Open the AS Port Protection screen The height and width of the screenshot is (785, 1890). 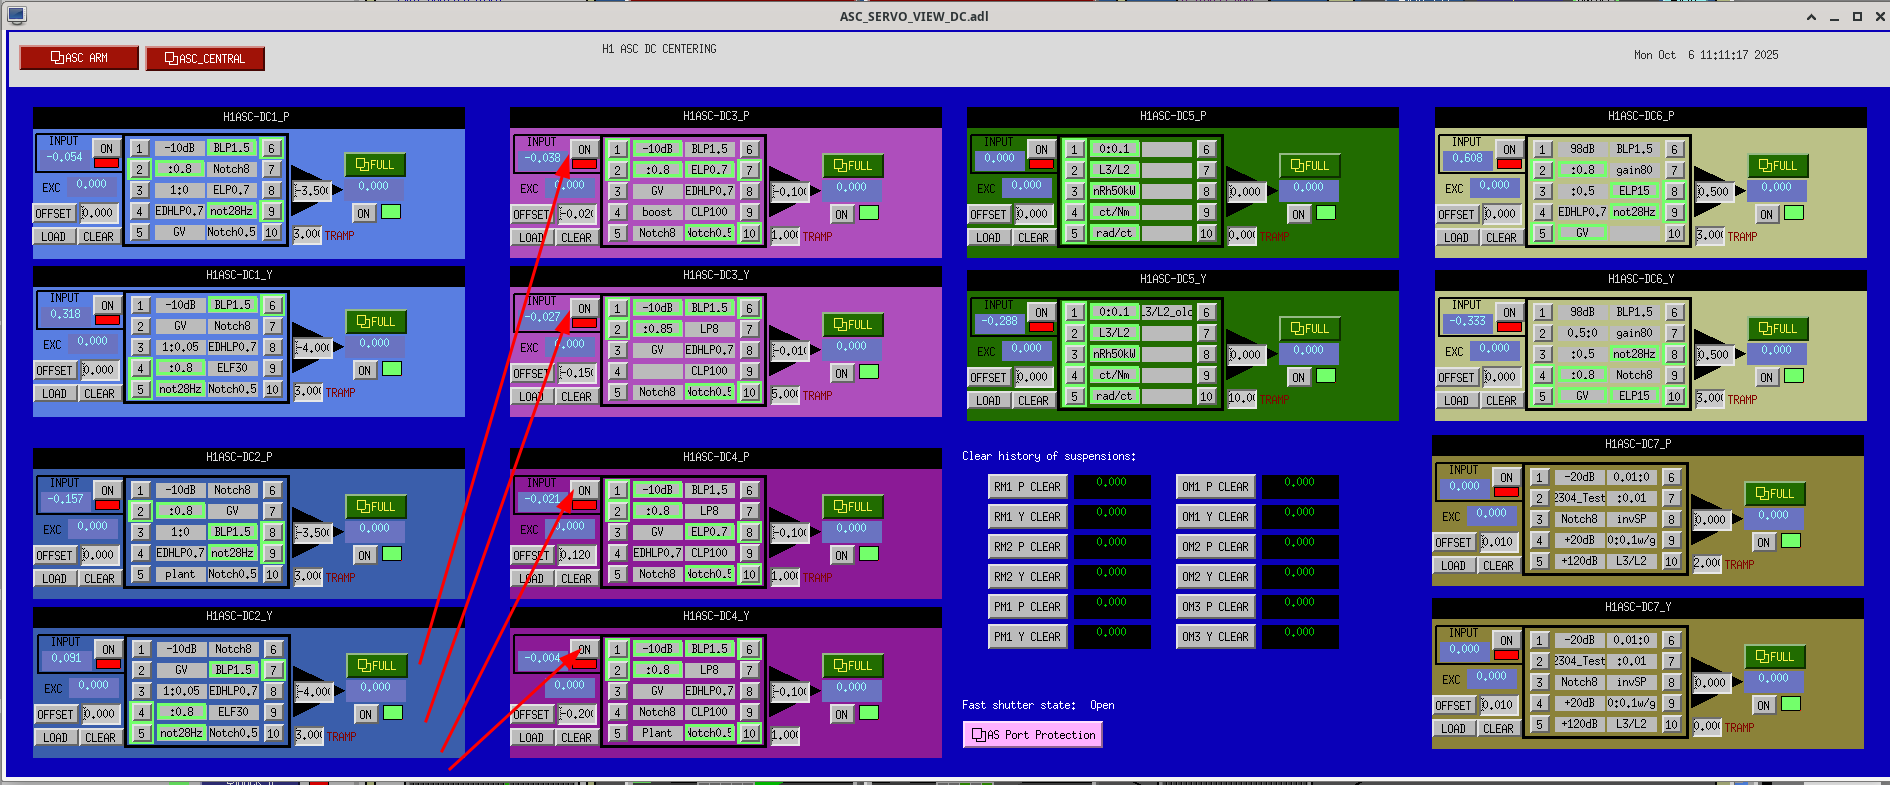pos(1033,735)
